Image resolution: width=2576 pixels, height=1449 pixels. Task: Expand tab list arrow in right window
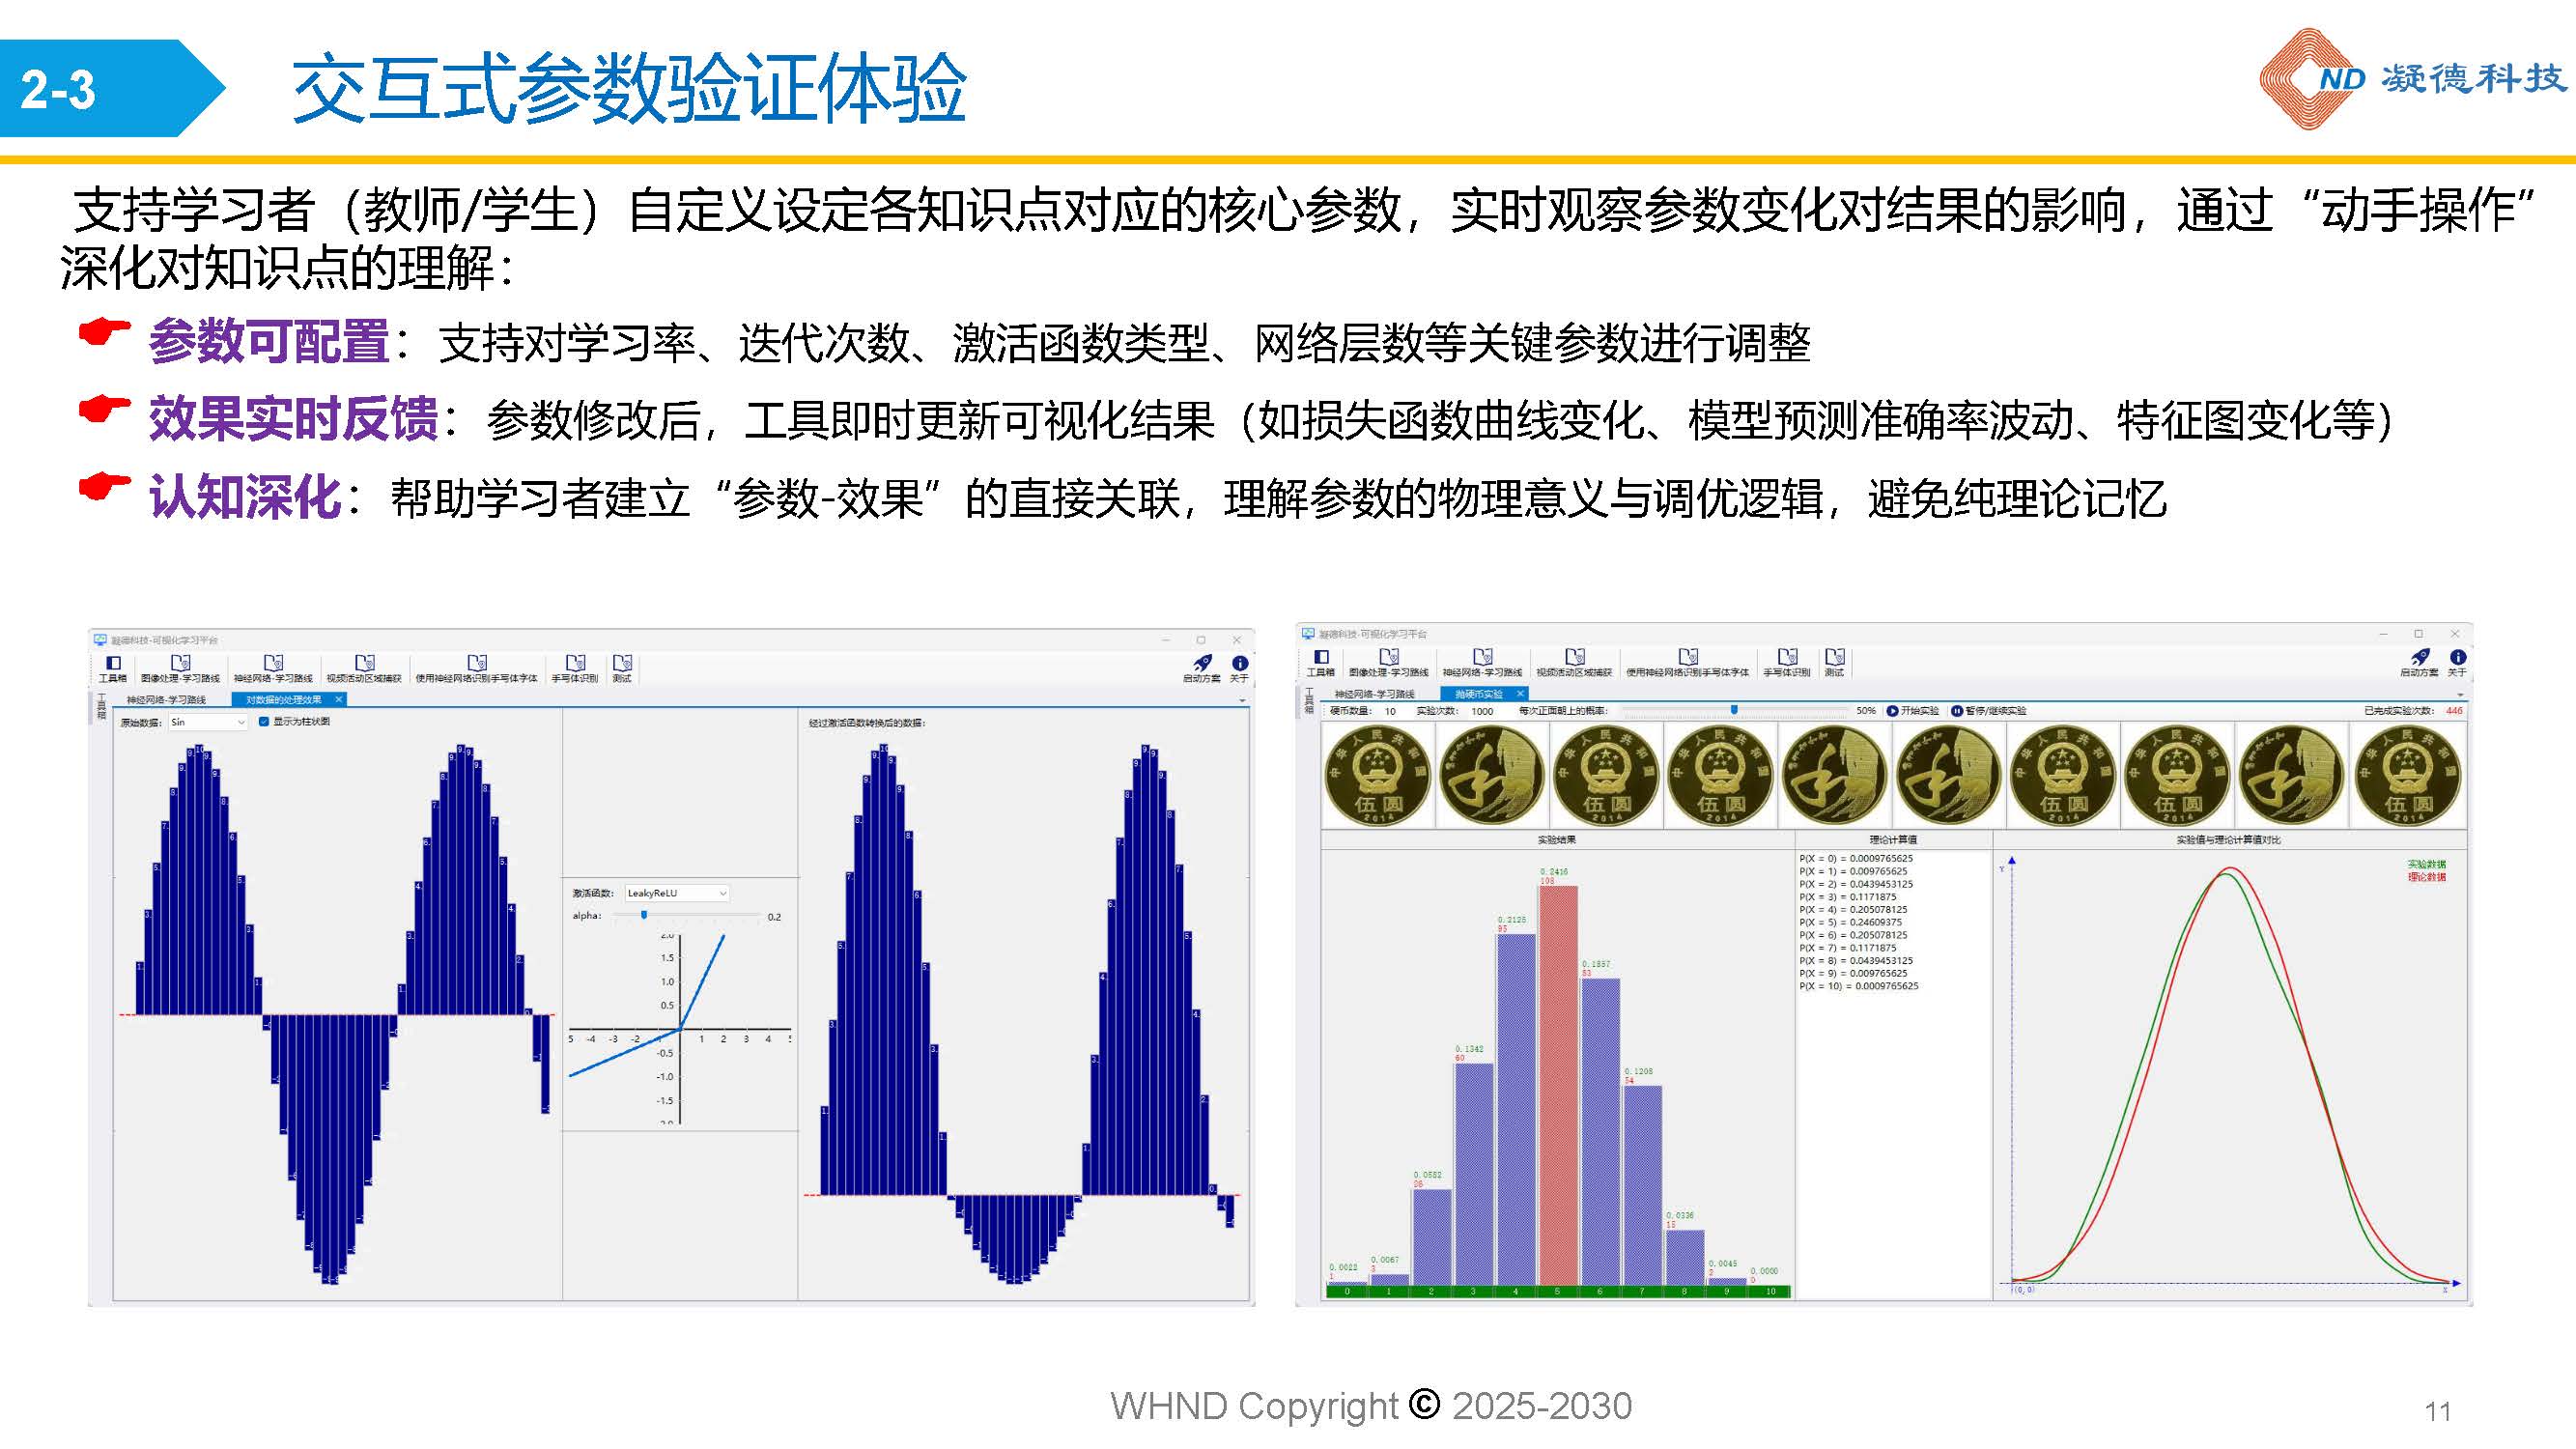(2459, 694)
